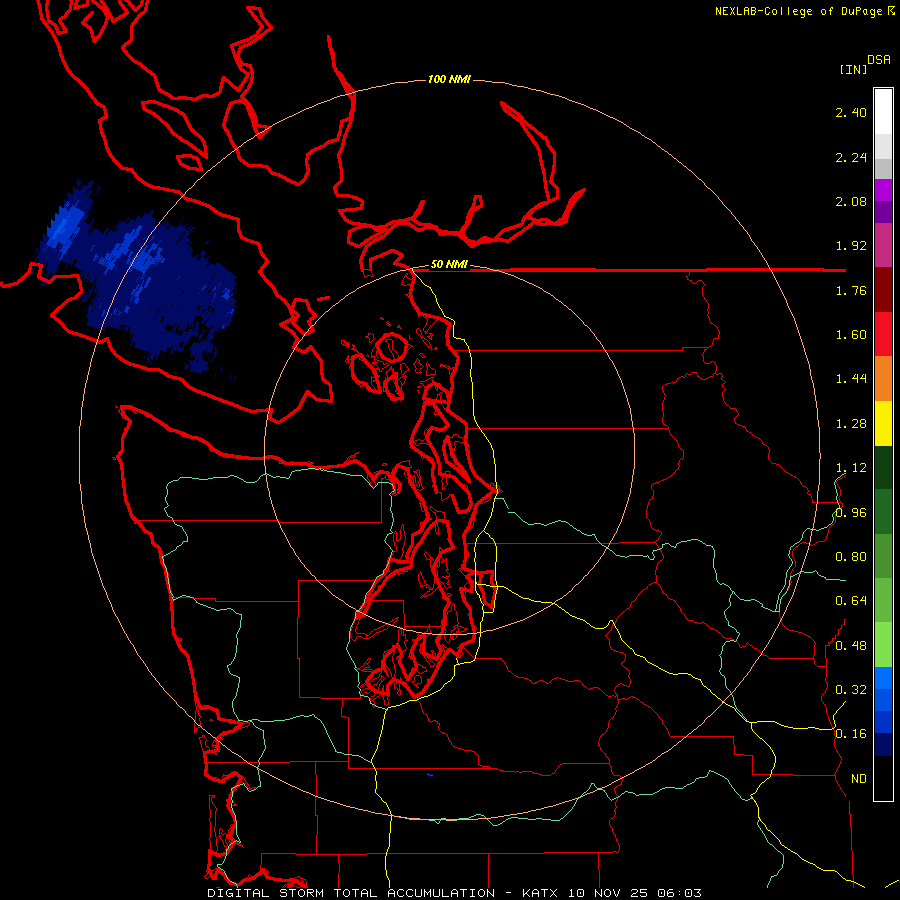Click the lightest green swatch near 0.48
The image size is (900, 900).
click(883, 645)
